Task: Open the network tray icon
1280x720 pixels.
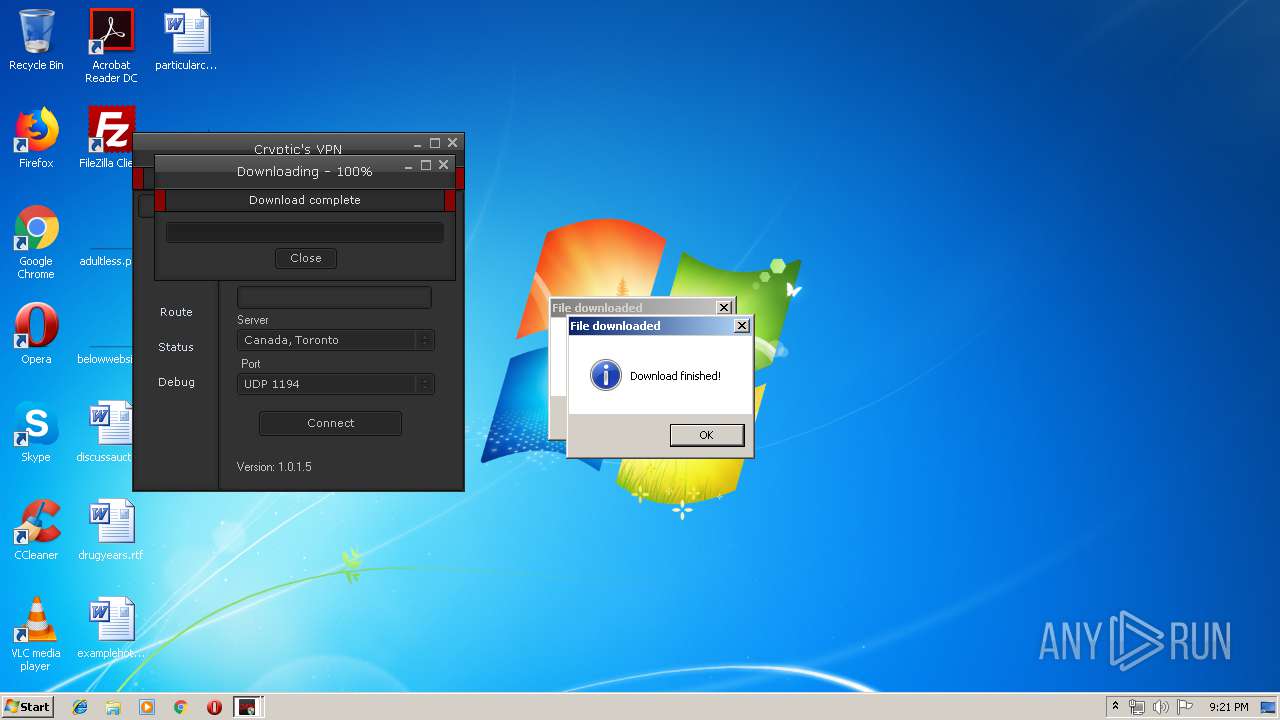Action: pyautogui.click(x=1137, y=707)
